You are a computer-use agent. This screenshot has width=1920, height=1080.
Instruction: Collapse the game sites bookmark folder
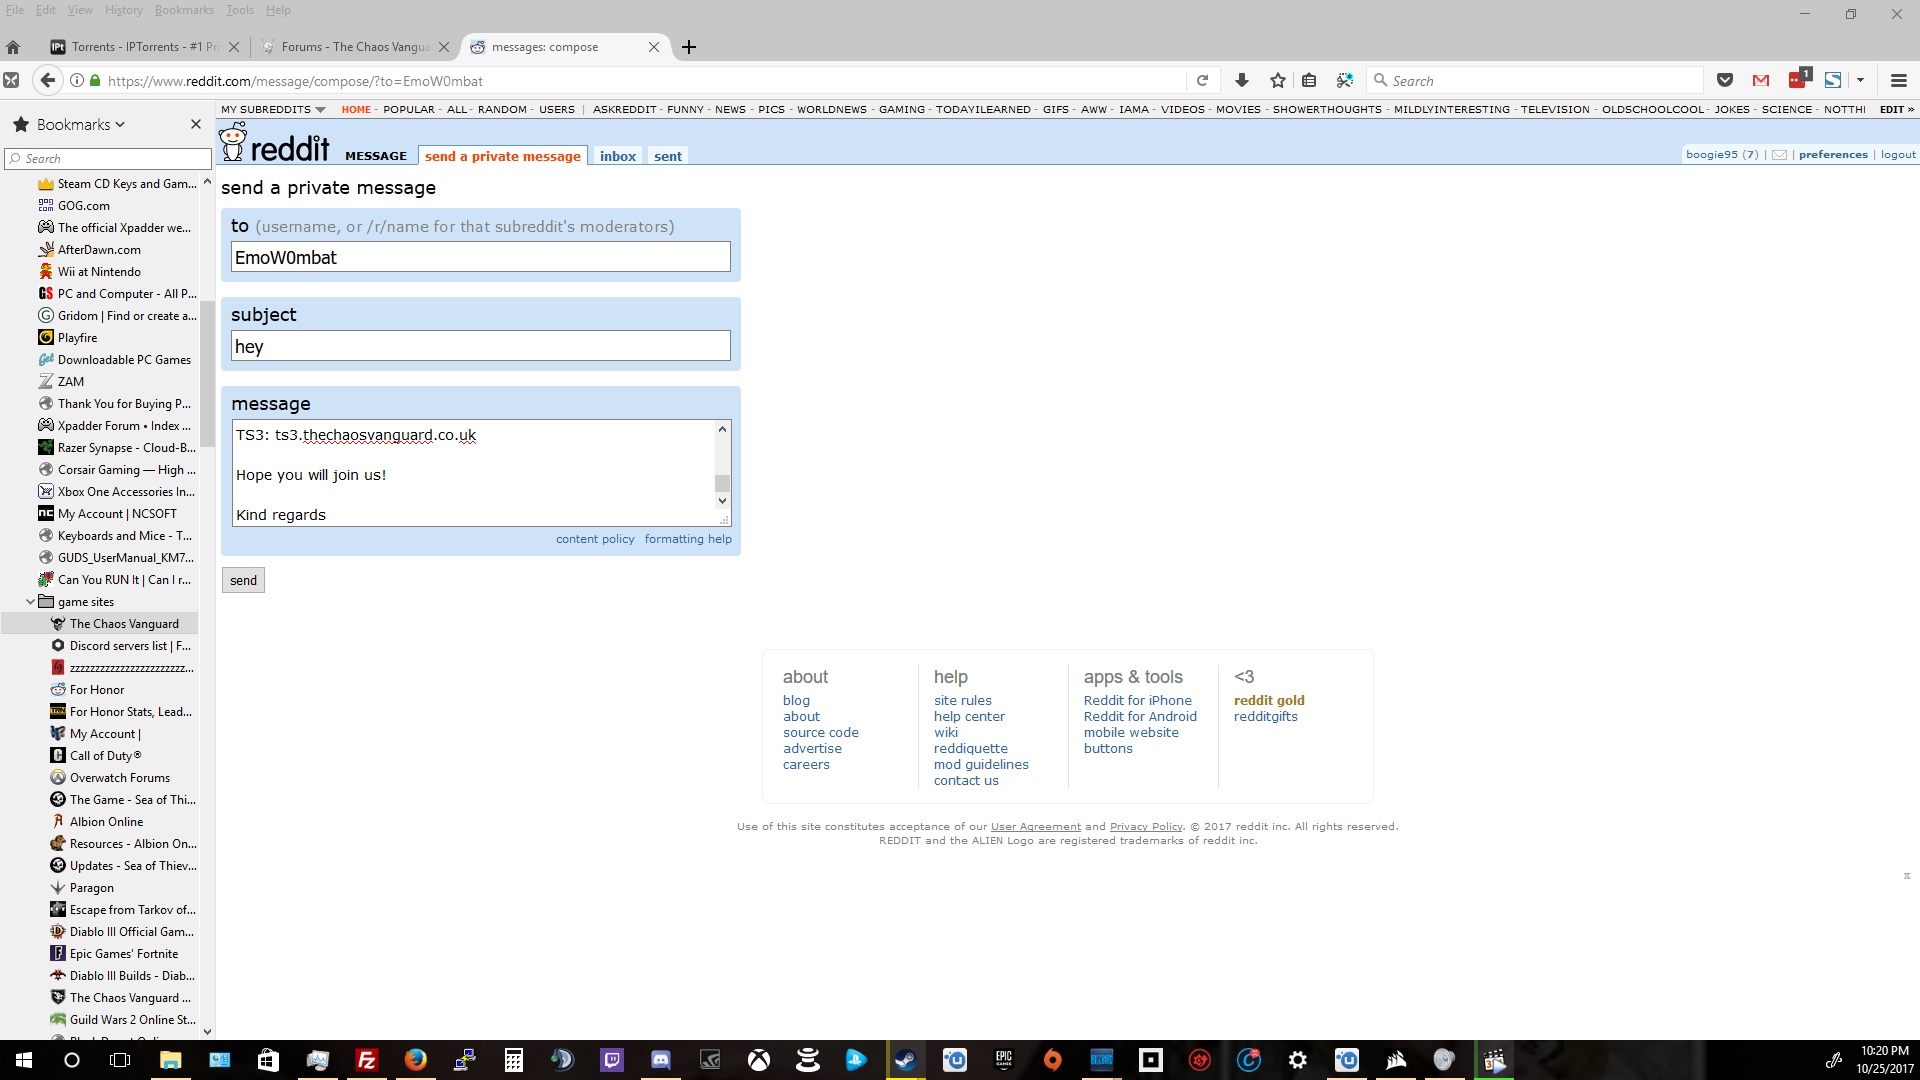pyautogui.click(x=30, y=602)
